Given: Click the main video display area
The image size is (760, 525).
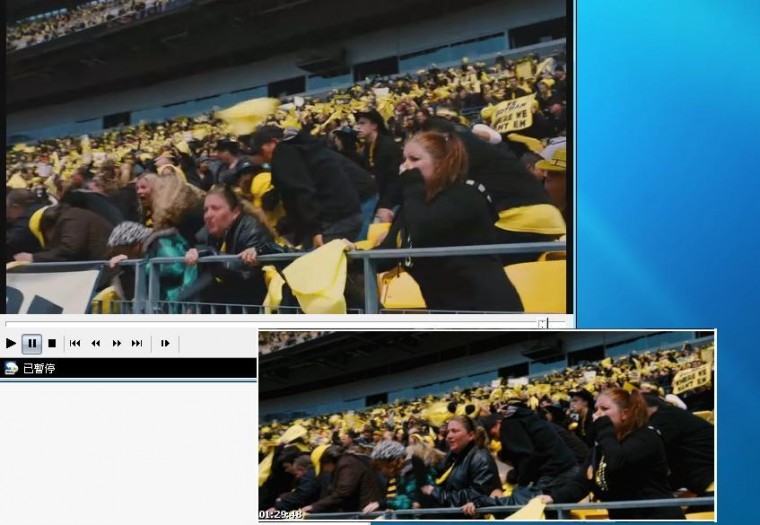Looking at the screenshot, I should tap(286, 157).
